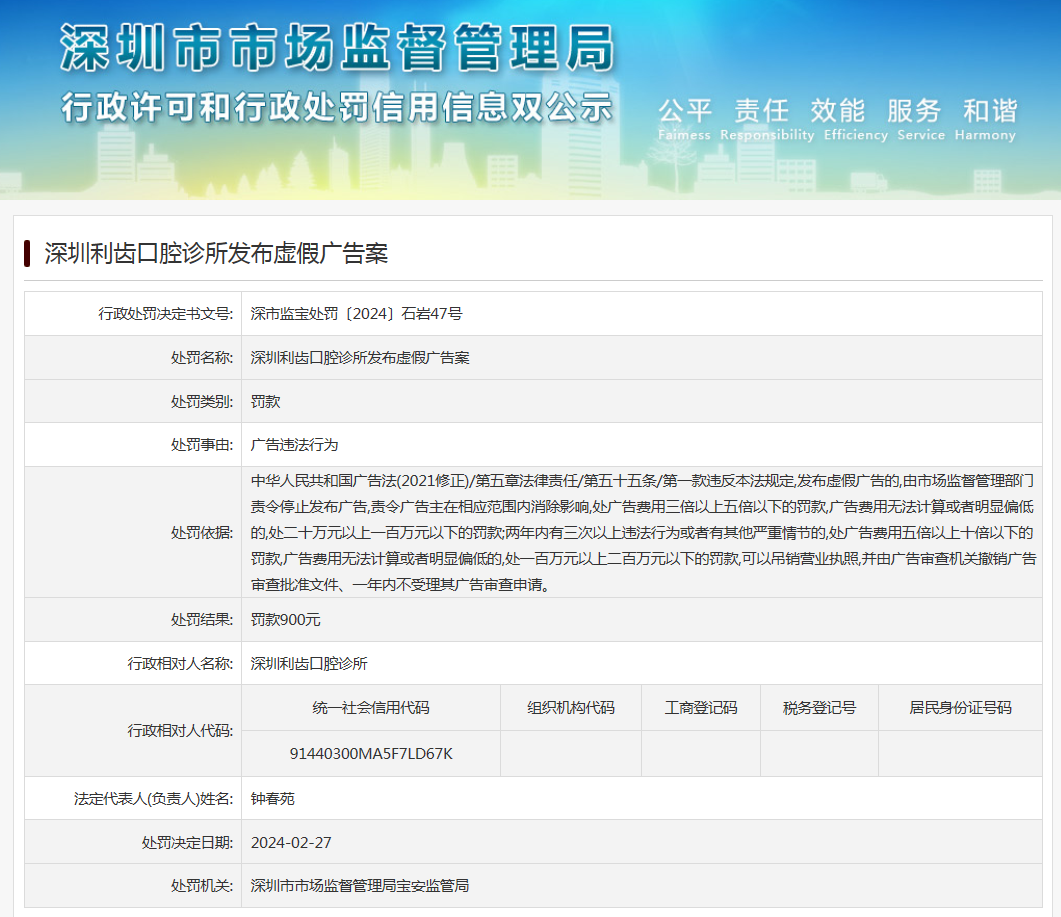Click the 统一社会信用代码 column header

(x=371, y=707)
